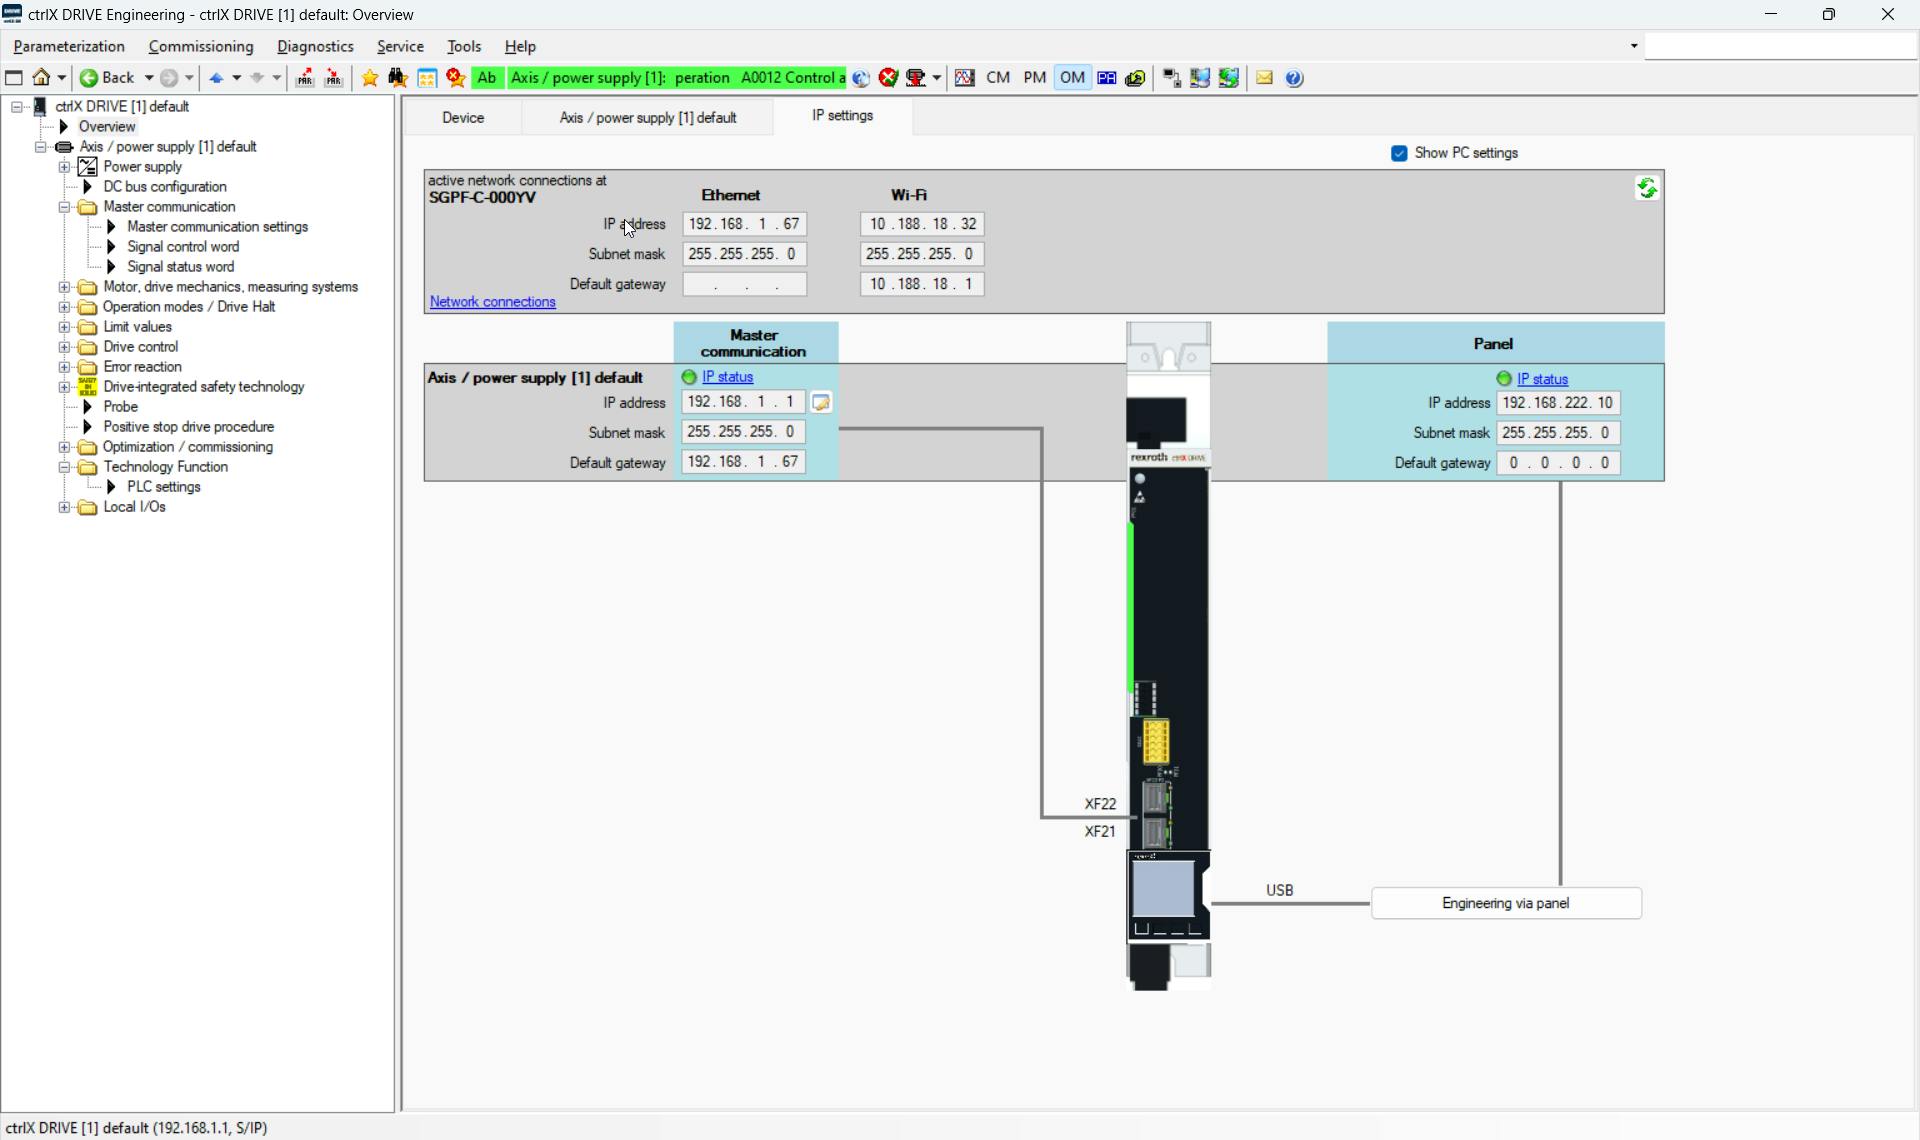
Task: Click the icon beside drive IP address
Action: [821, 403]
